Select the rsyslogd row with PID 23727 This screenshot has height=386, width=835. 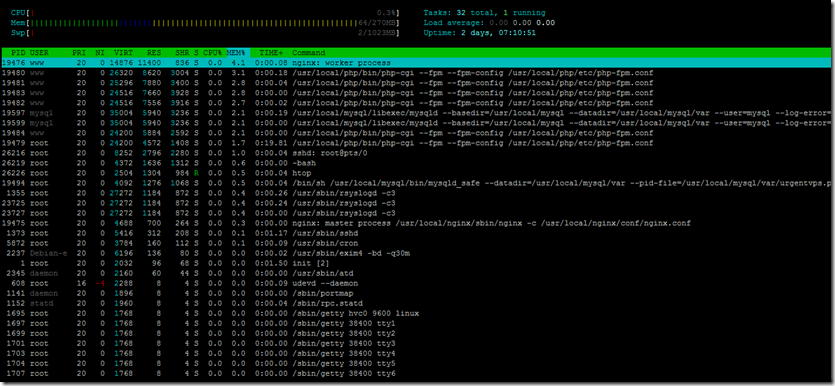416,213
